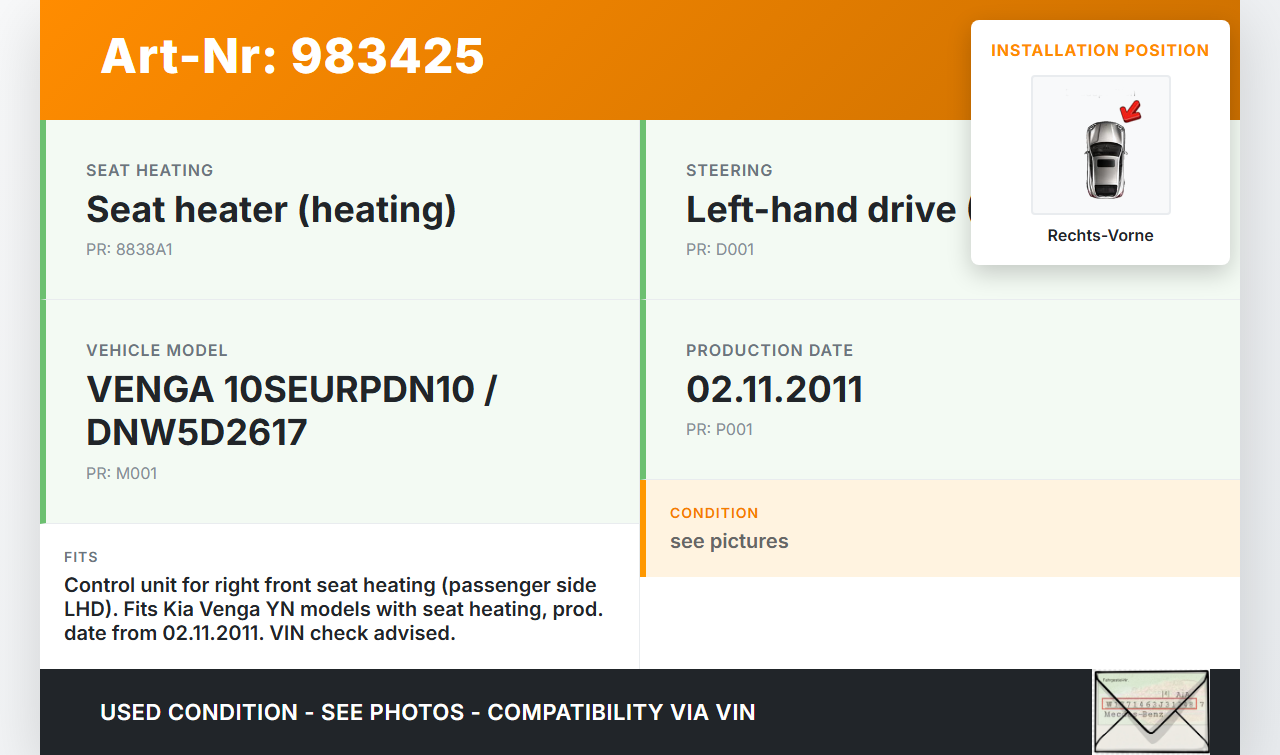The image size is (1280, 755).
Task: Open the car installation position diagram
Action: point(1100,146)
